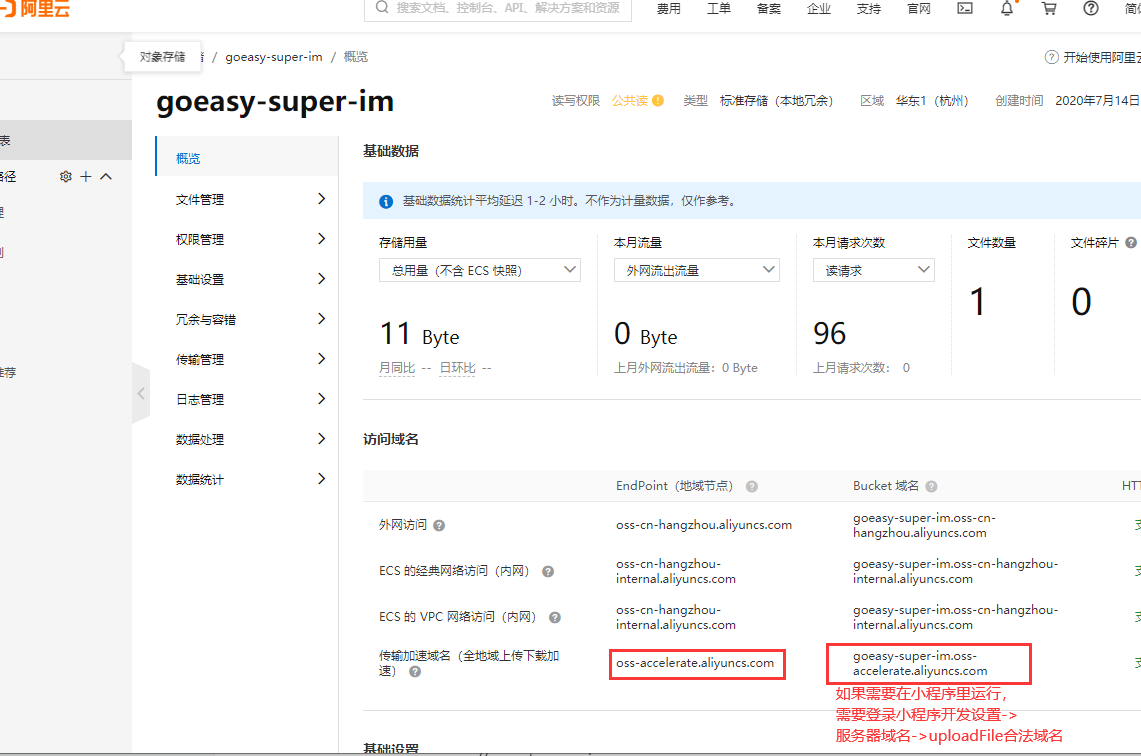The image size is (1141, 756).
Task: Click the help question mark icon
Action: pos(1090,9)
